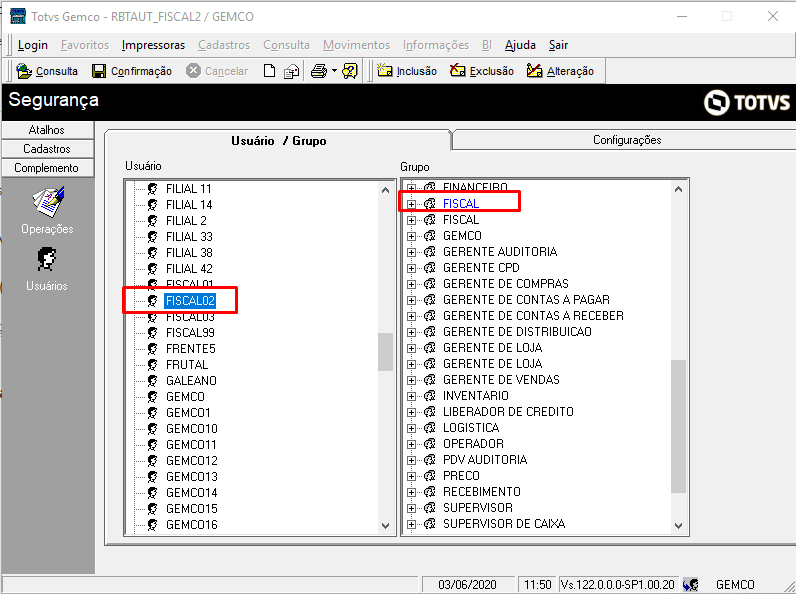Click the Usuário list scroll-up arrow

tap(385, 190)
